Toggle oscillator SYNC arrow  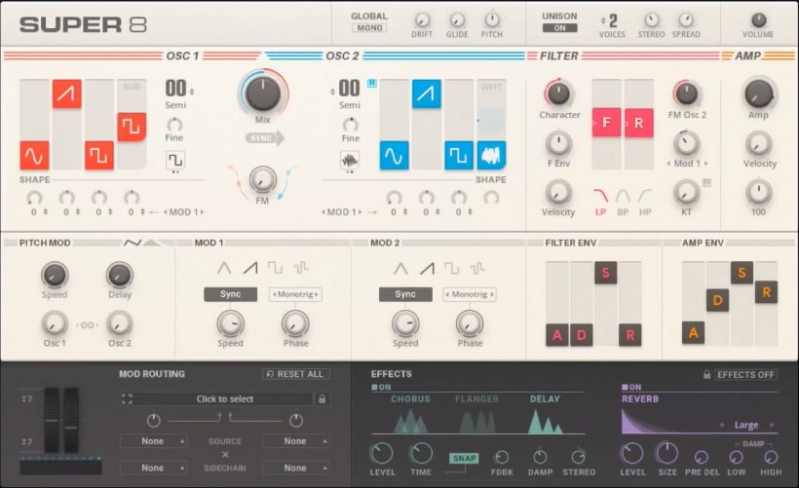(264, 138)
